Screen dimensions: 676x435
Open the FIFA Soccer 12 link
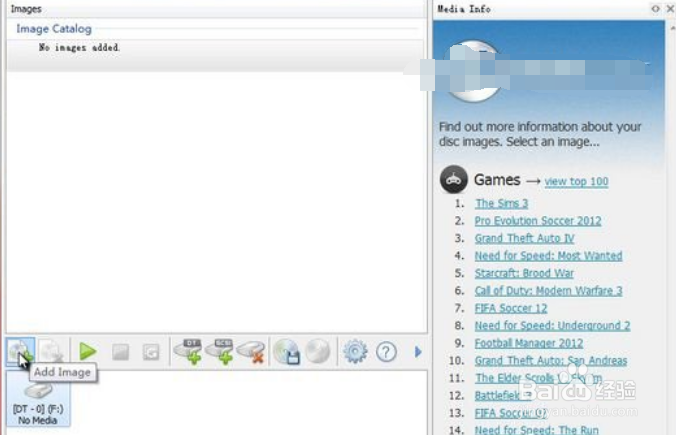(x=511, y=308)
